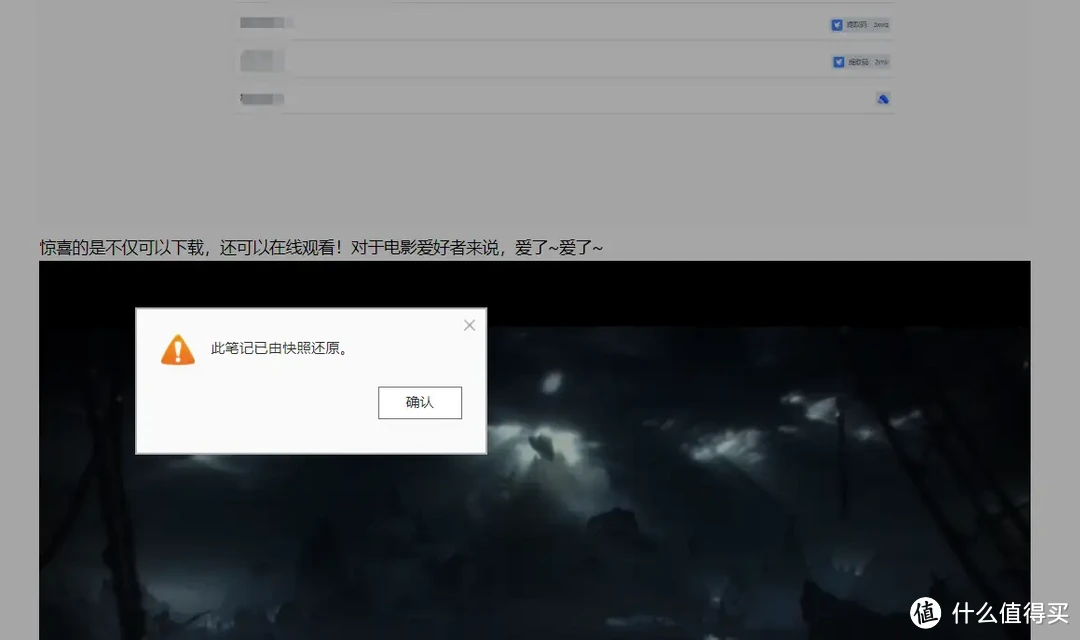
Task: Click the Thunder download icon on second row
Action: (838, 61)
